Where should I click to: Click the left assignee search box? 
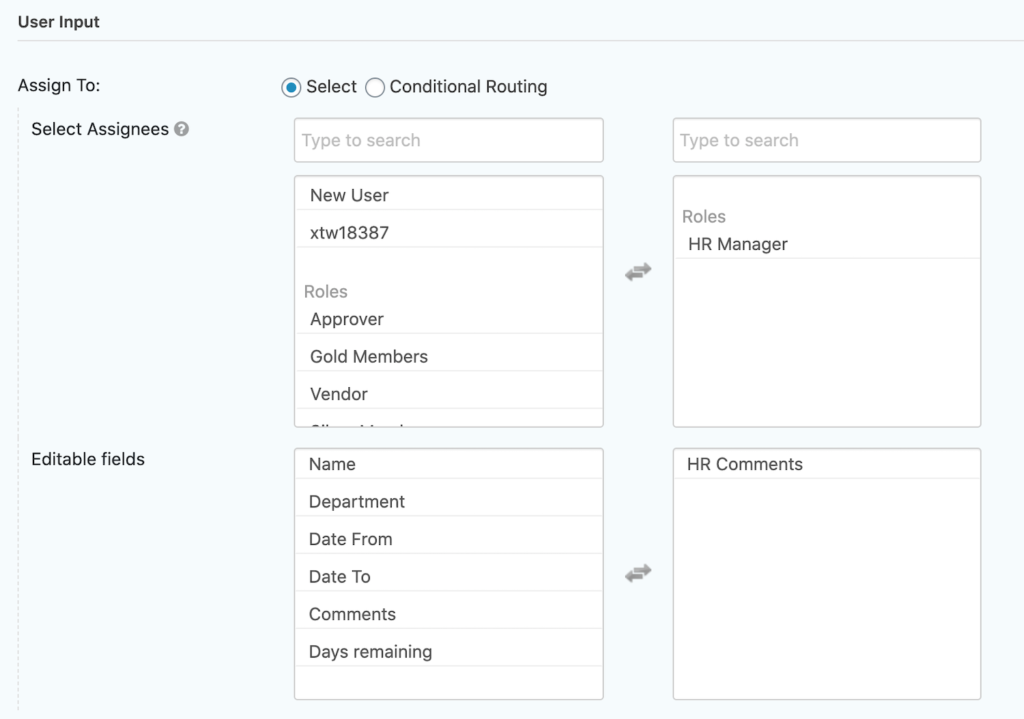448,140
